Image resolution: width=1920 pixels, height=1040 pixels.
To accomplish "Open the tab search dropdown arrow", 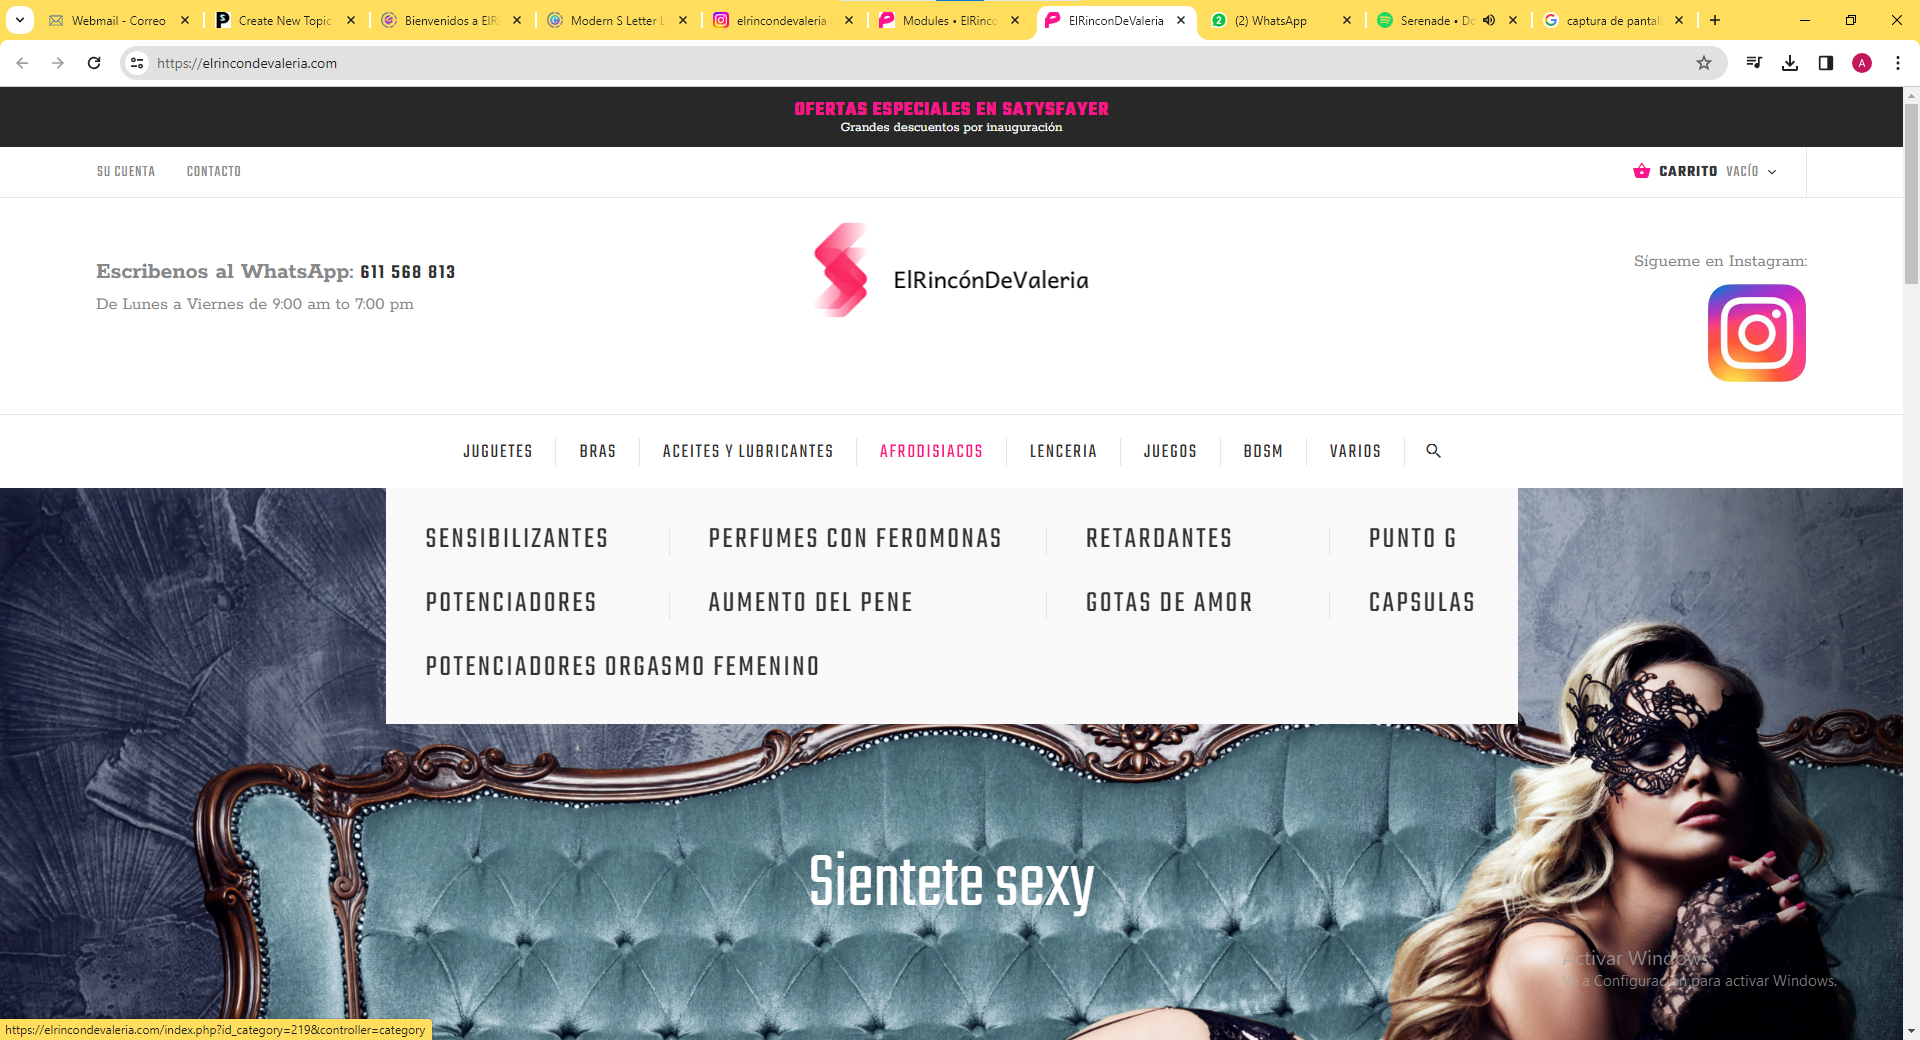I will [x=19, y=20].
